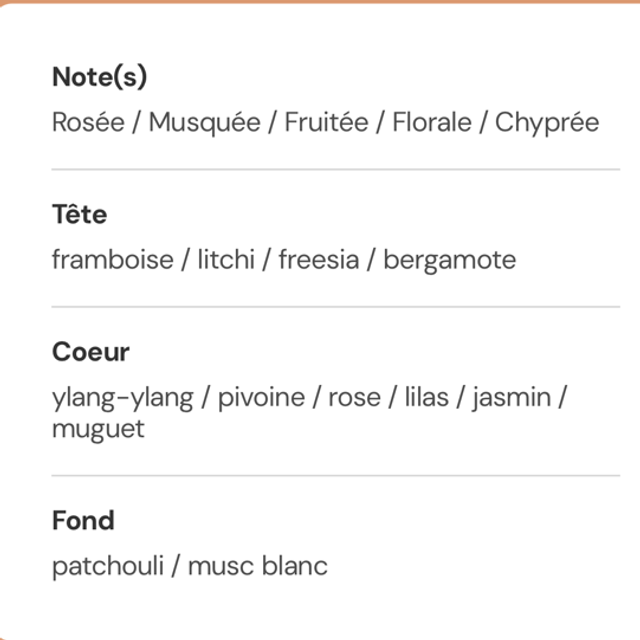The height and width of the screenshot is (640, 640).
Task: Click the ylang-ylang heart note
Action: click(122, 398)
